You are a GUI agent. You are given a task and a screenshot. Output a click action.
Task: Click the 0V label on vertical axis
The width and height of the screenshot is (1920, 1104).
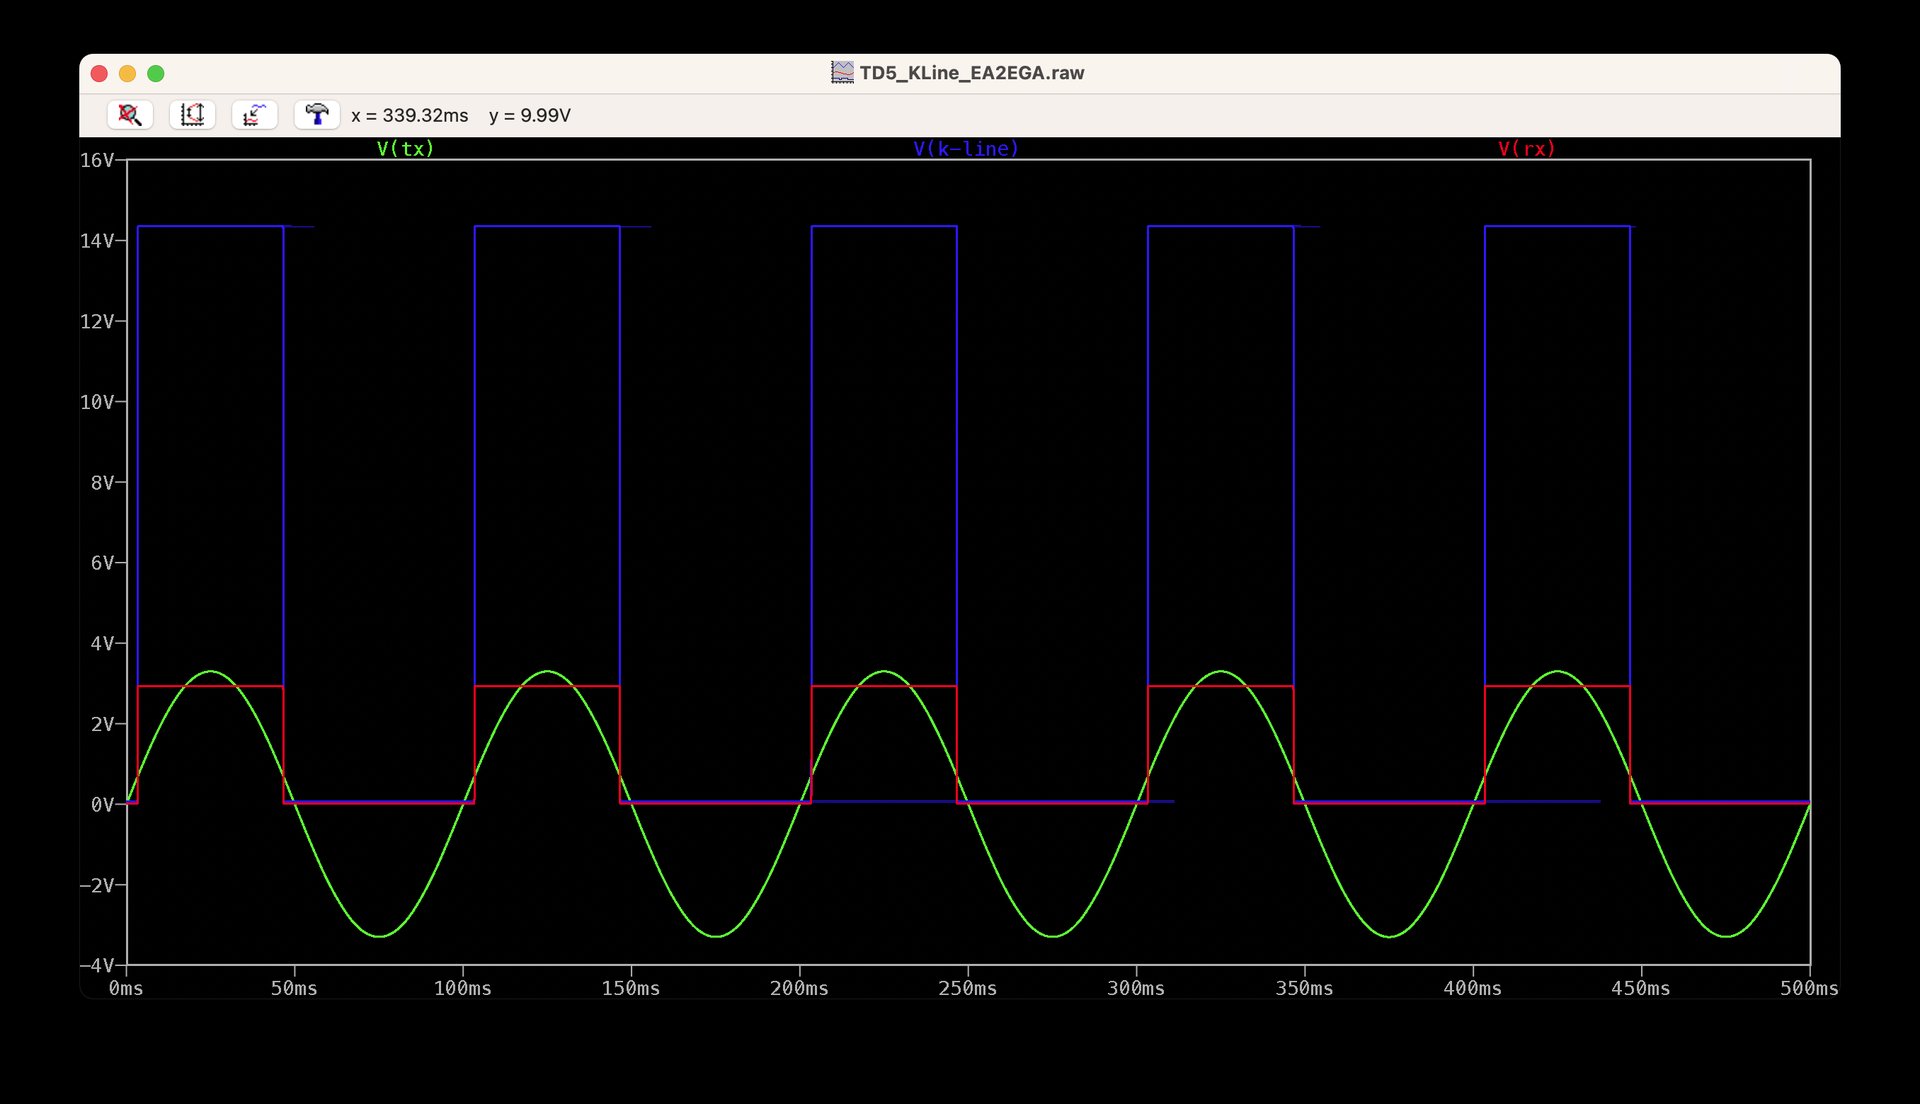coord(103,805)
